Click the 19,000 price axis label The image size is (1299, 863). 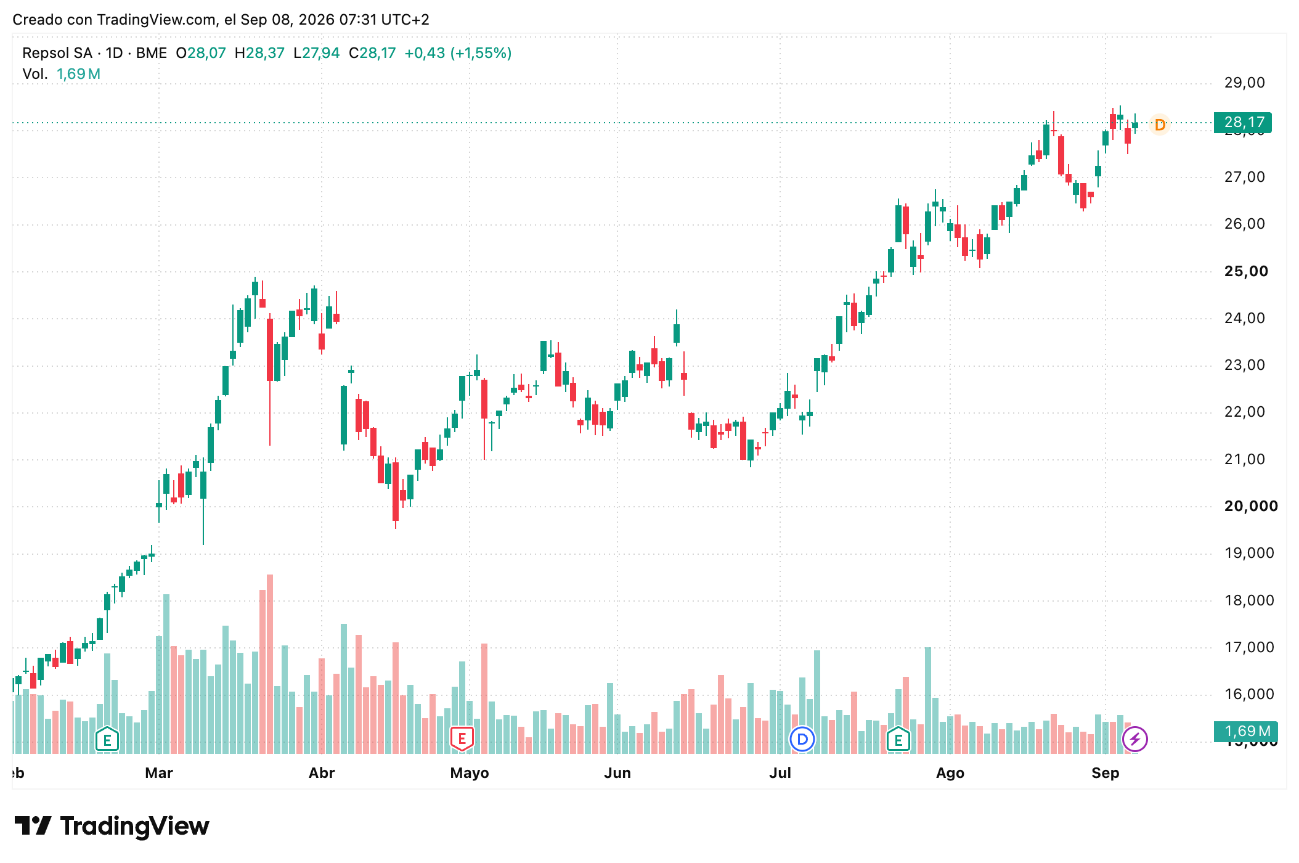tap(1249, 553)
